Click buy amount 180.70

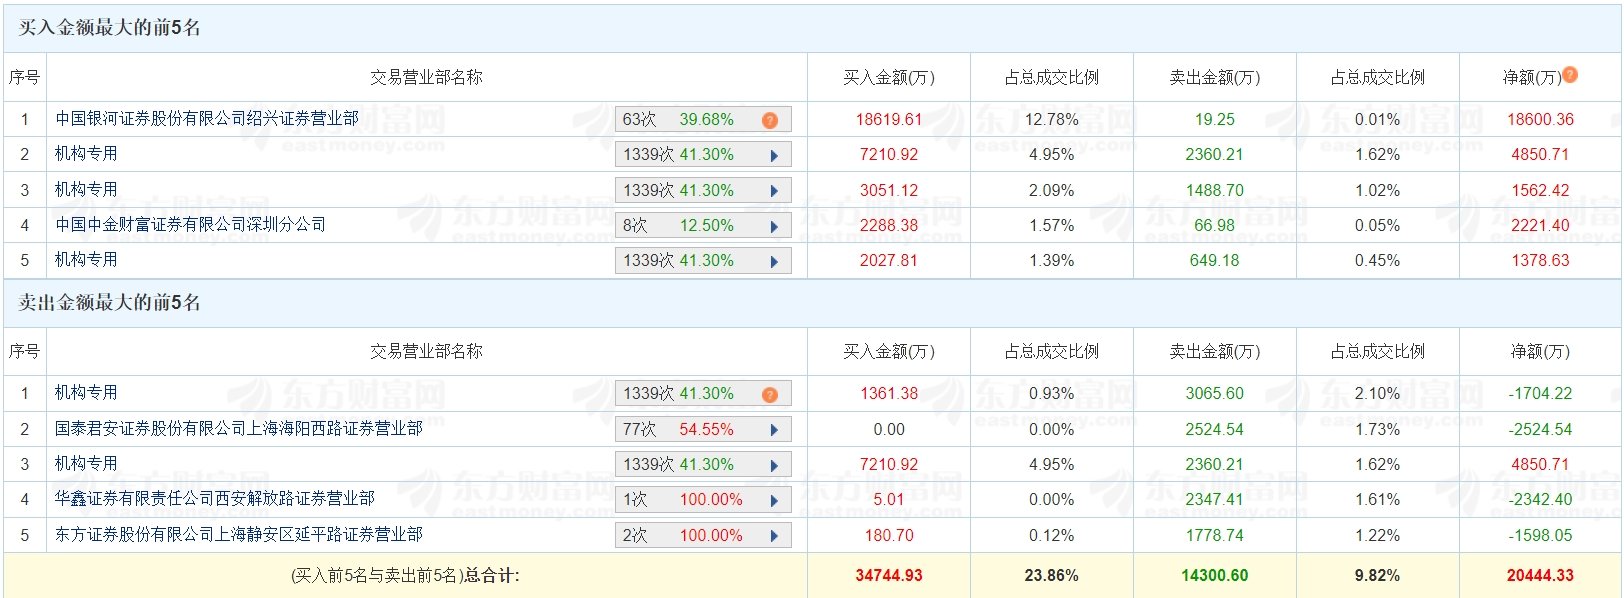pos(889,535)
